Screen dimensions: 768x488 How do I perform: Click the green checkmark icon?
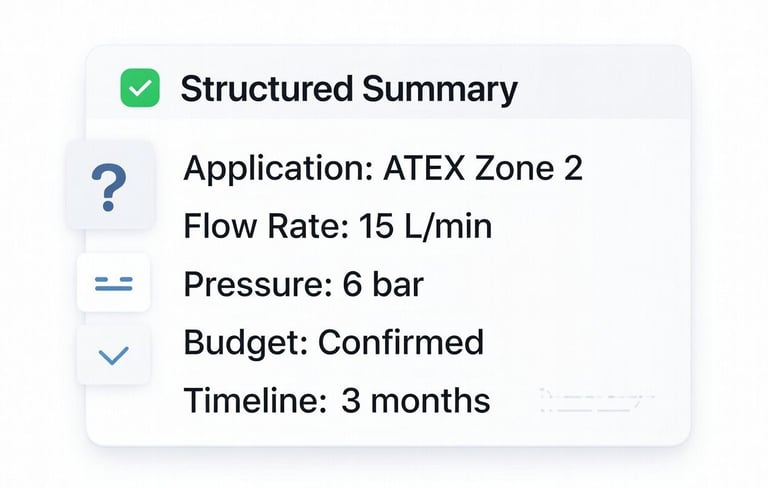140,88
